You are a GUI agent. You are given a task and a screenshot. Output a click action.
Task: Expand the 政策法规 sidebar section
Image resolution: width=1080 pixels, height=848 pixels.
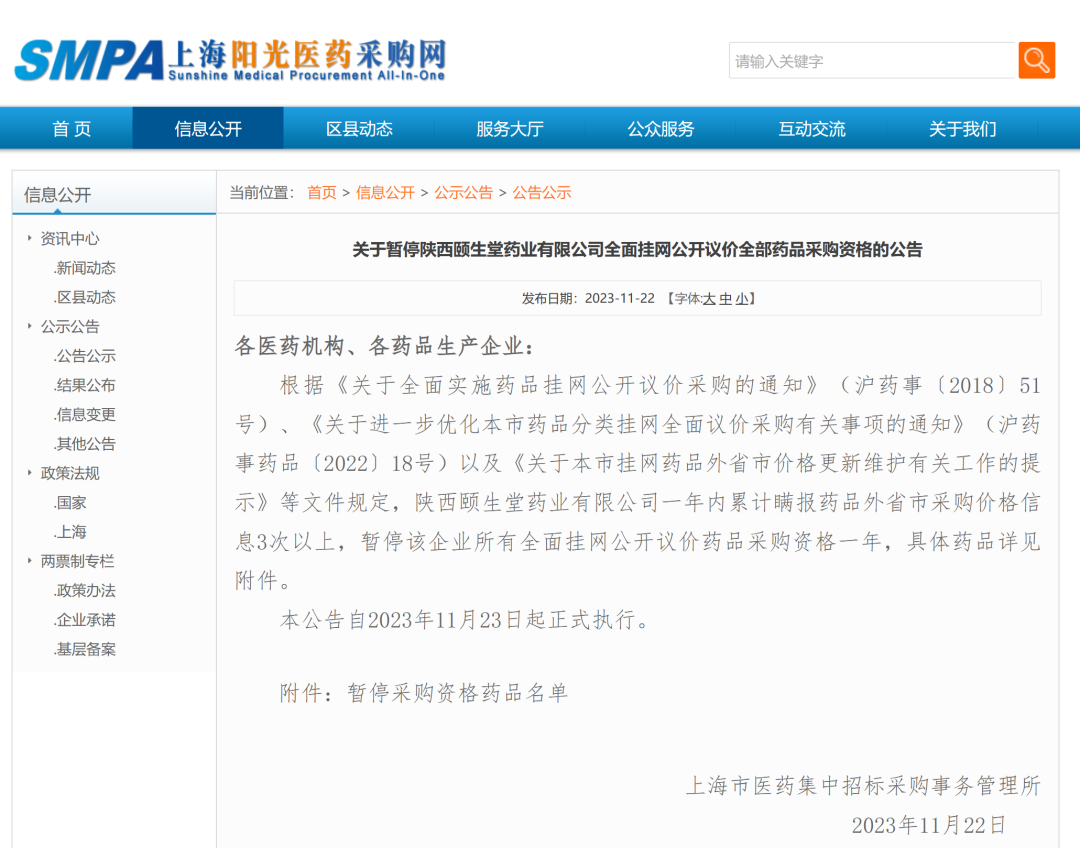click(70, 473)
